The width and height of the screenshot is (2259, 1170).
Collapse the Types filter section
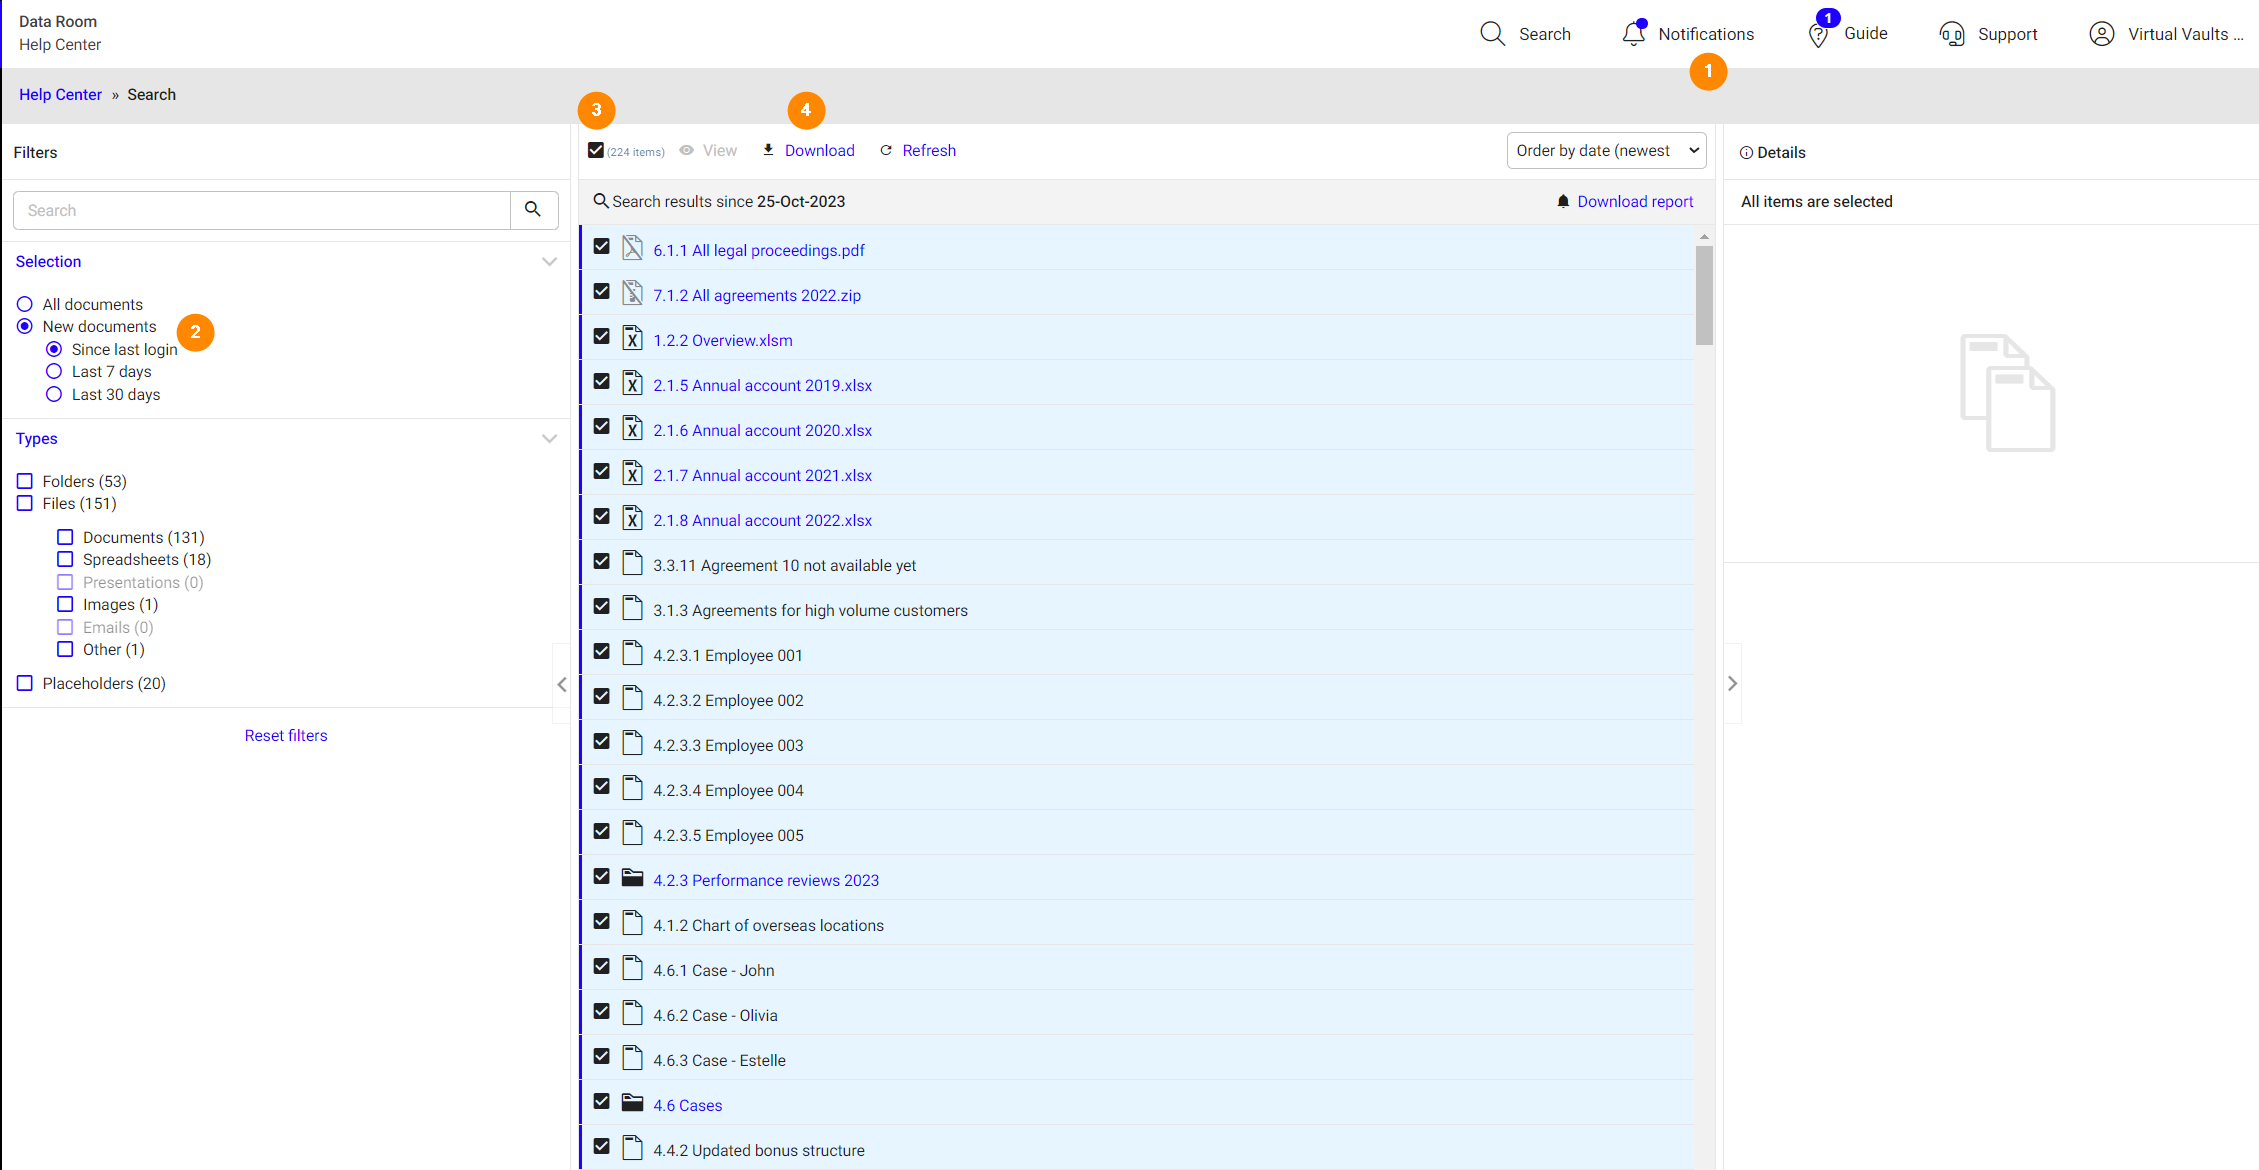[549, 439]
